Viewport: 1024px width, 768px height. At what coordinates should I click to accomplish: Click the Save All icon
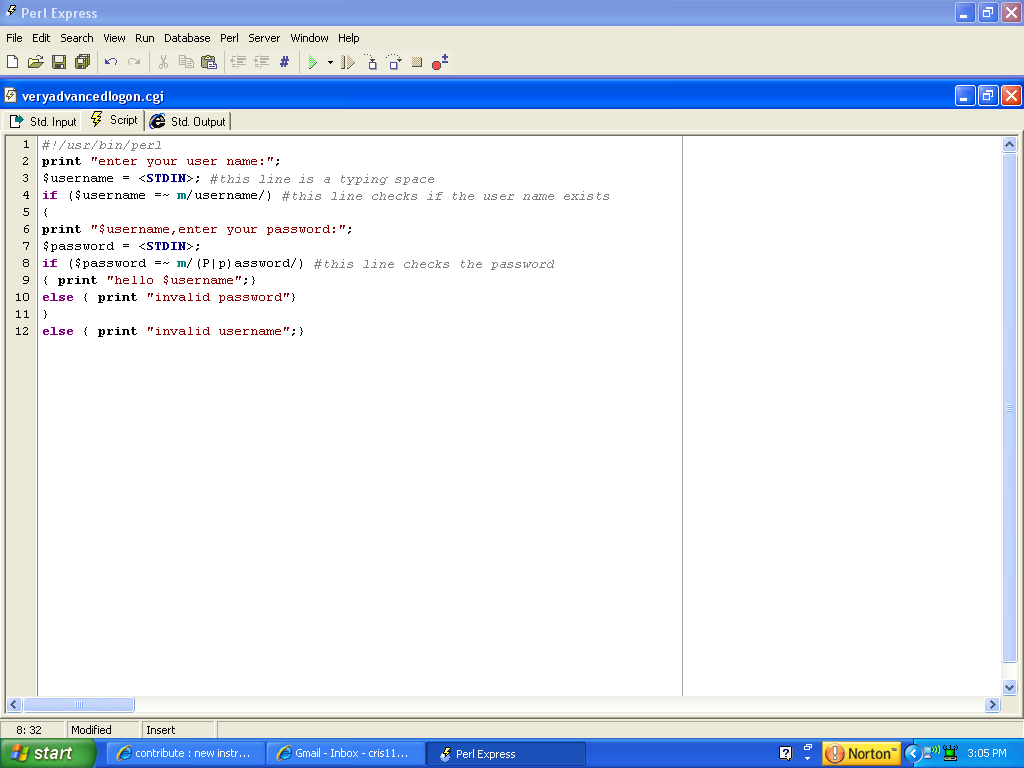81,61
